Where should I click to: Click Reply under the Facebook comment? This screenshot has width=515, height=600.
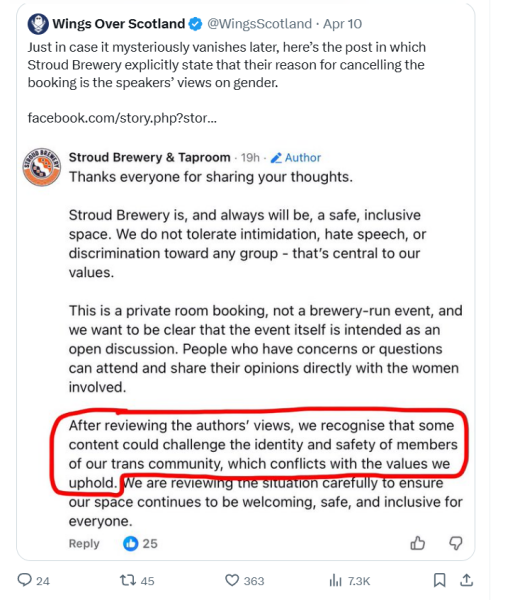tap(84, 543)
